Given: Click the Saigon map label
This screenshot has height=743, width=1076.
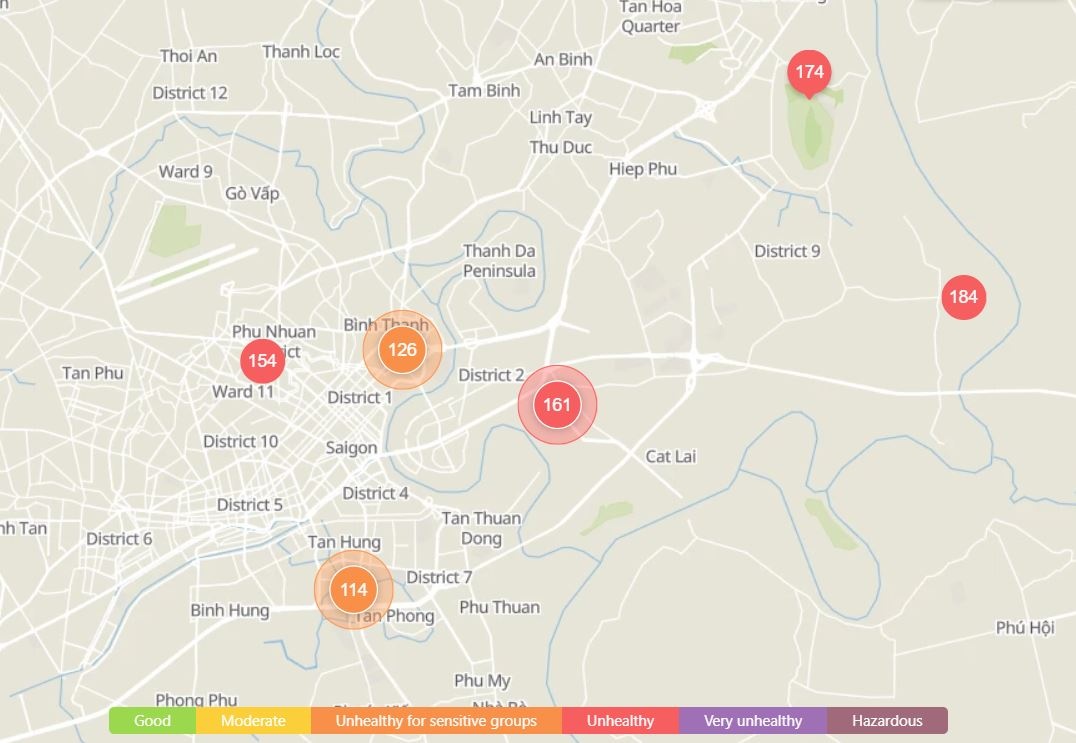Looking at the screenshot, I should [x=352, y=448].
